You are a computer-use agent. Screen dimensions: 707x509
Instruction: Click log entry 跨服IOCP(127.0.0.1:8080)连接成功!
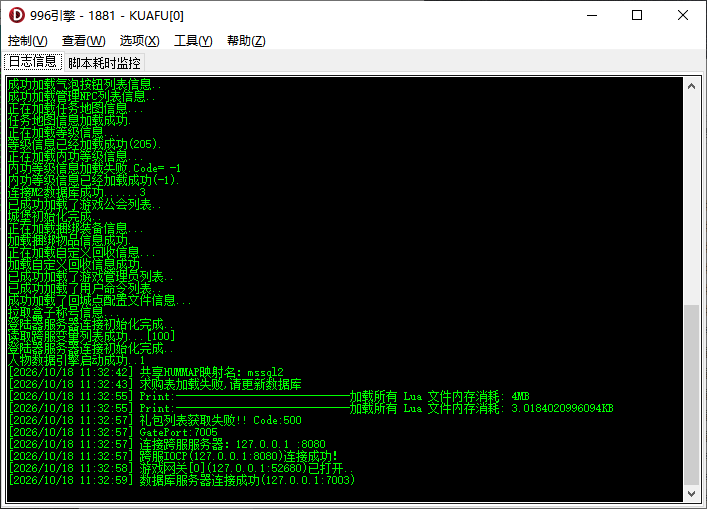[x=173, y=456]
